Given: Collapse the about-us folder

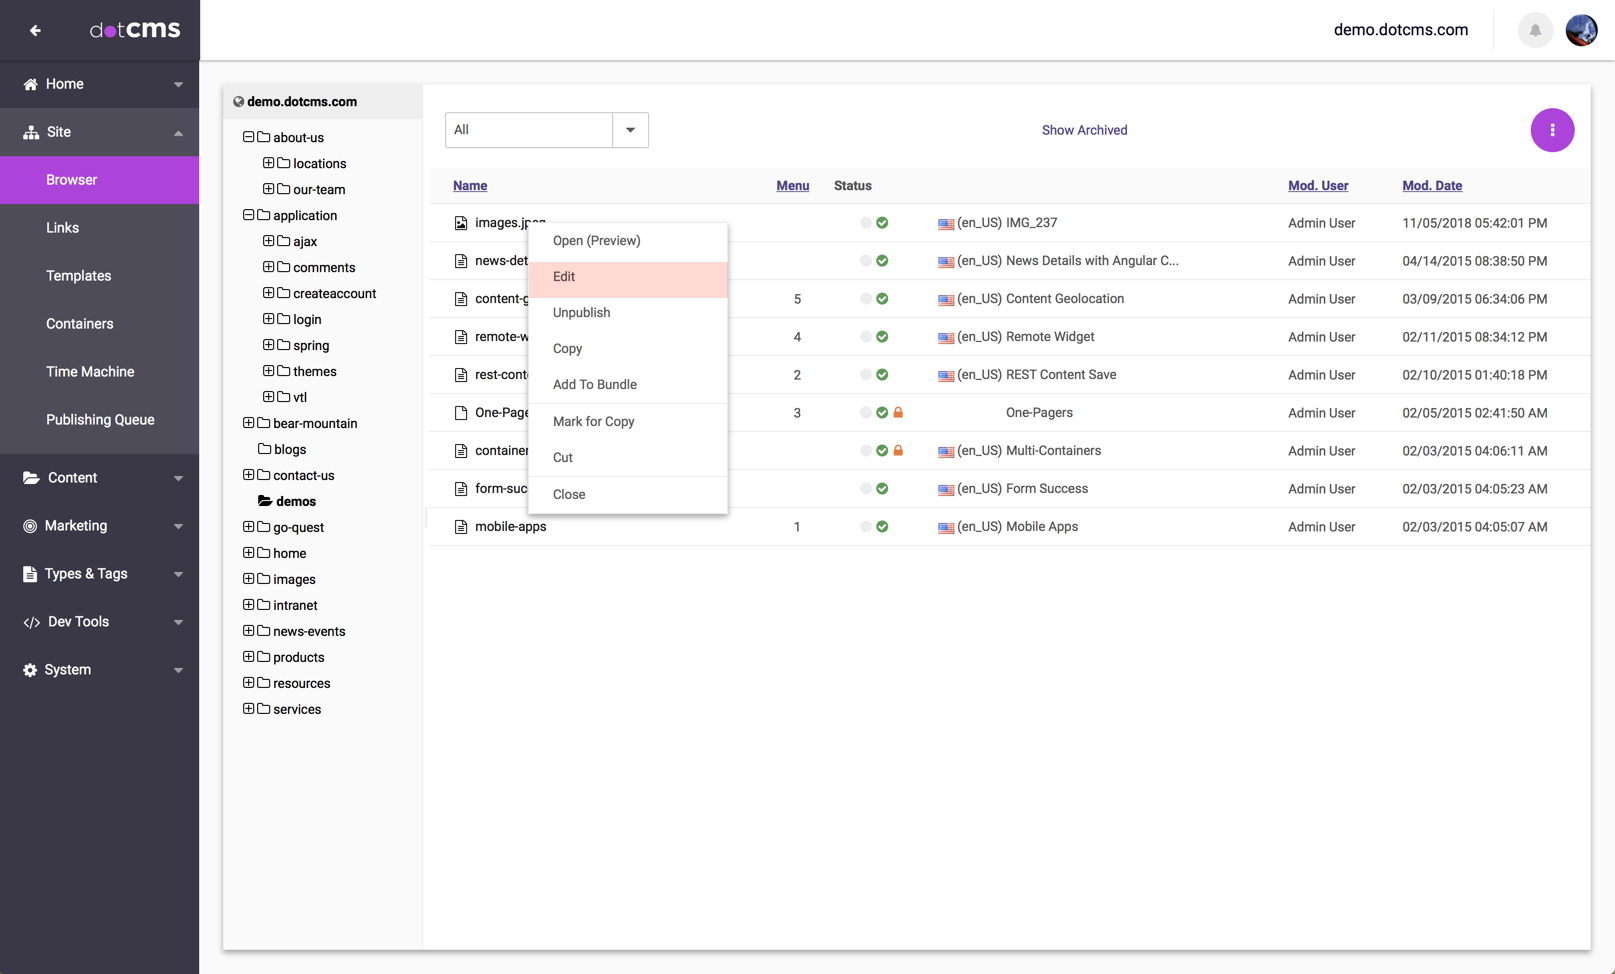Looking at the screenshot, I should pos(248,137).
